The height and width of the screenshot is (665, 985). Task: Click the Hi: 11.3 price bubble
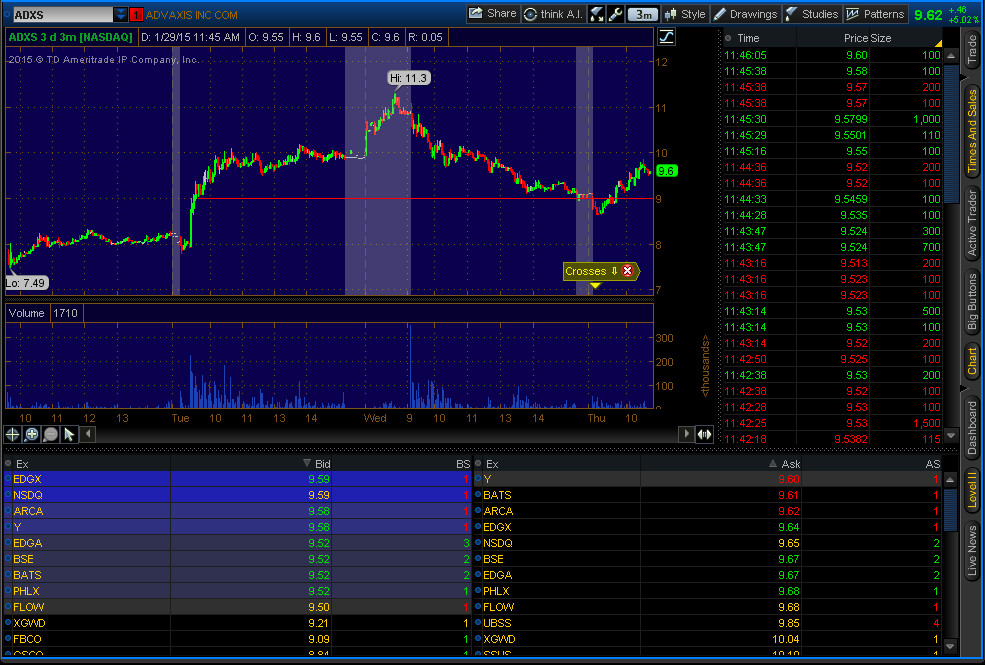pyautogui.click(x=408, y=78)
